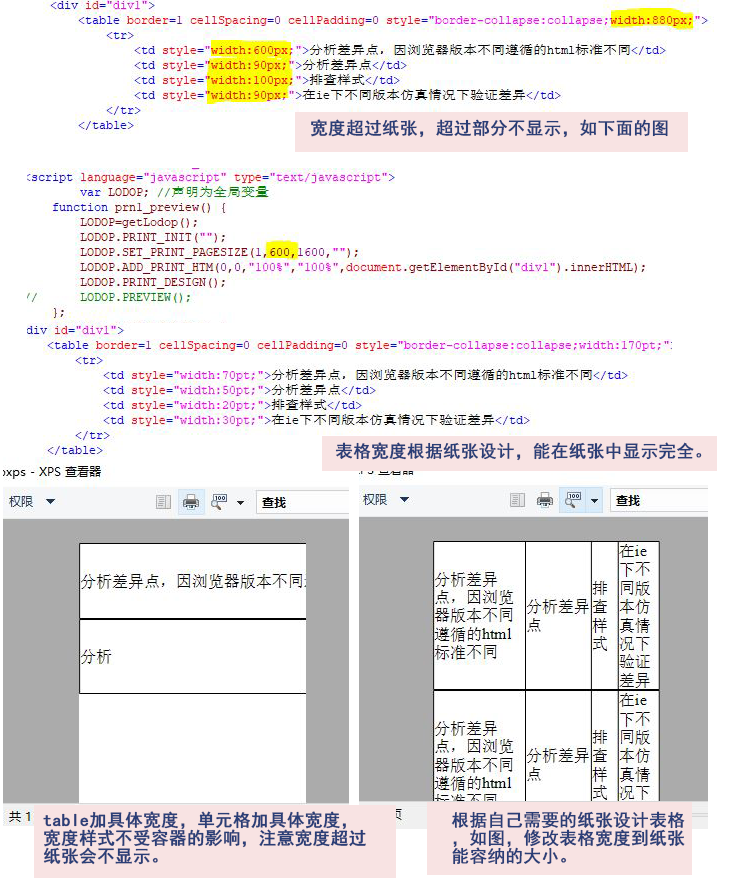This screenshot has width=750, height=879.
Task: Toggle the outline pane icon in the right viewer
Action: pos(518,500)
